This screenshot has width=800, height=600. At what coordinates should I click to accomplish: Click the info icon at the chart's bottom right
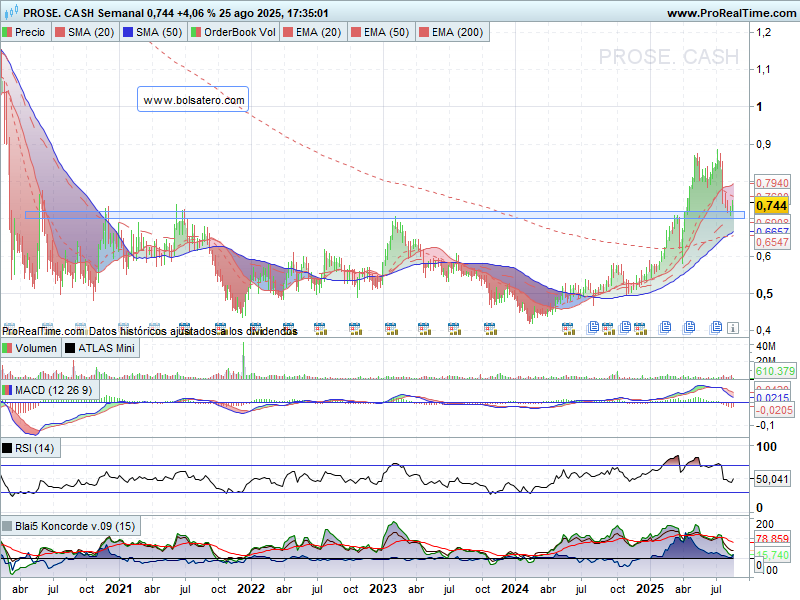[x=732, y=327]
